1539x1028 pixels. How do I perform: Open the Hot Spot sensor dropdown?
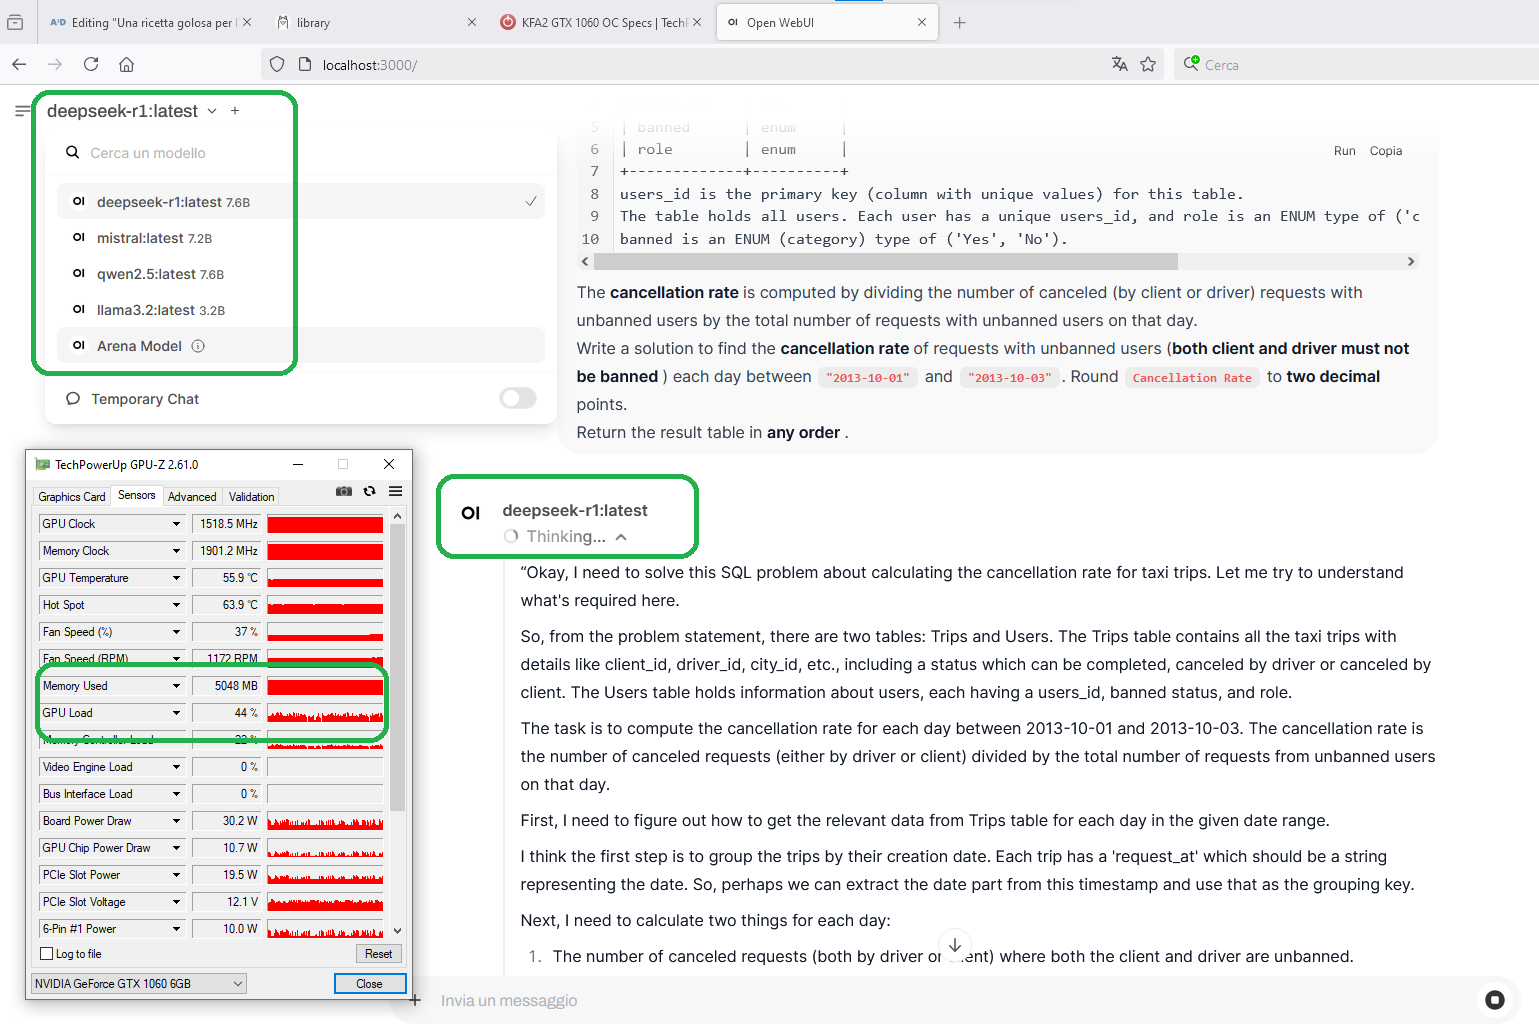tap(177, 605)
